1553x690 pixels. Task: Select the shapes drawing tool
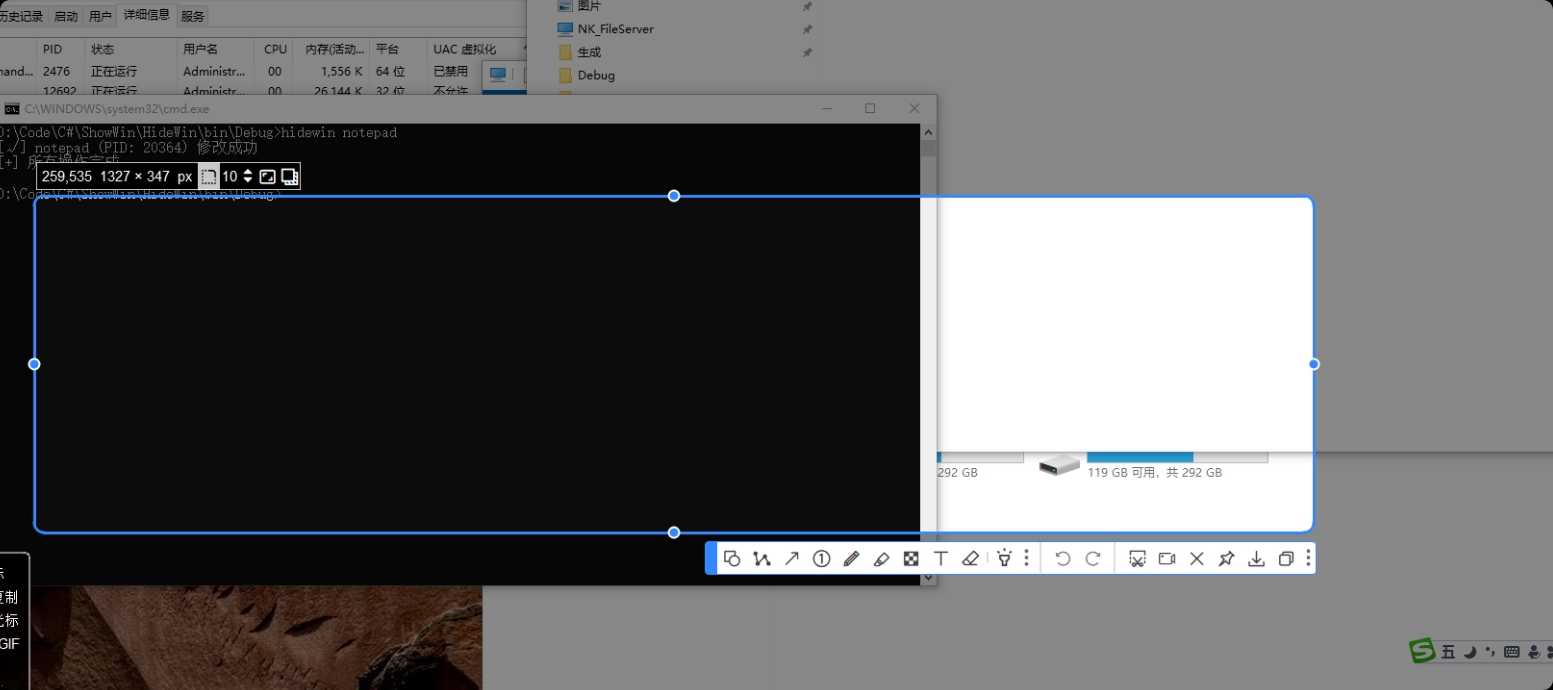732,559
